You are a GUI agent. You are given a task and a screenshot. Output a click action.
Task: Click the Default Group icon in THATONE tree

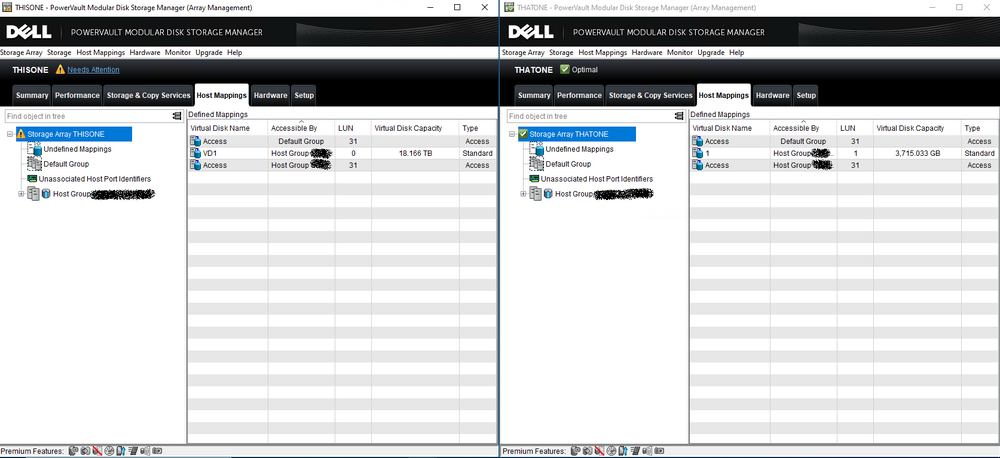pyautogui.click(x=536, y=164)
